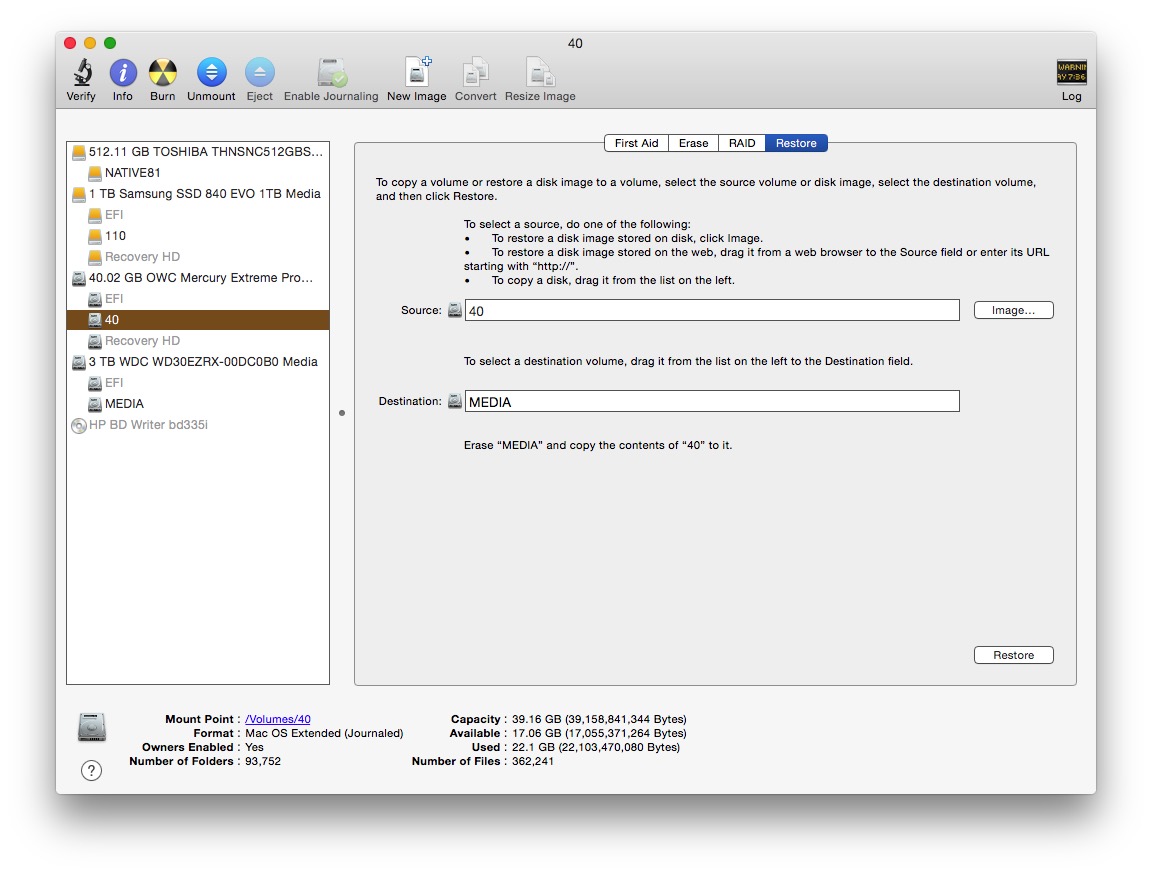Viewport: 1152px width, 874px height.
Task: Click the disk icon beside the Destination field
Action: [455, 401]
